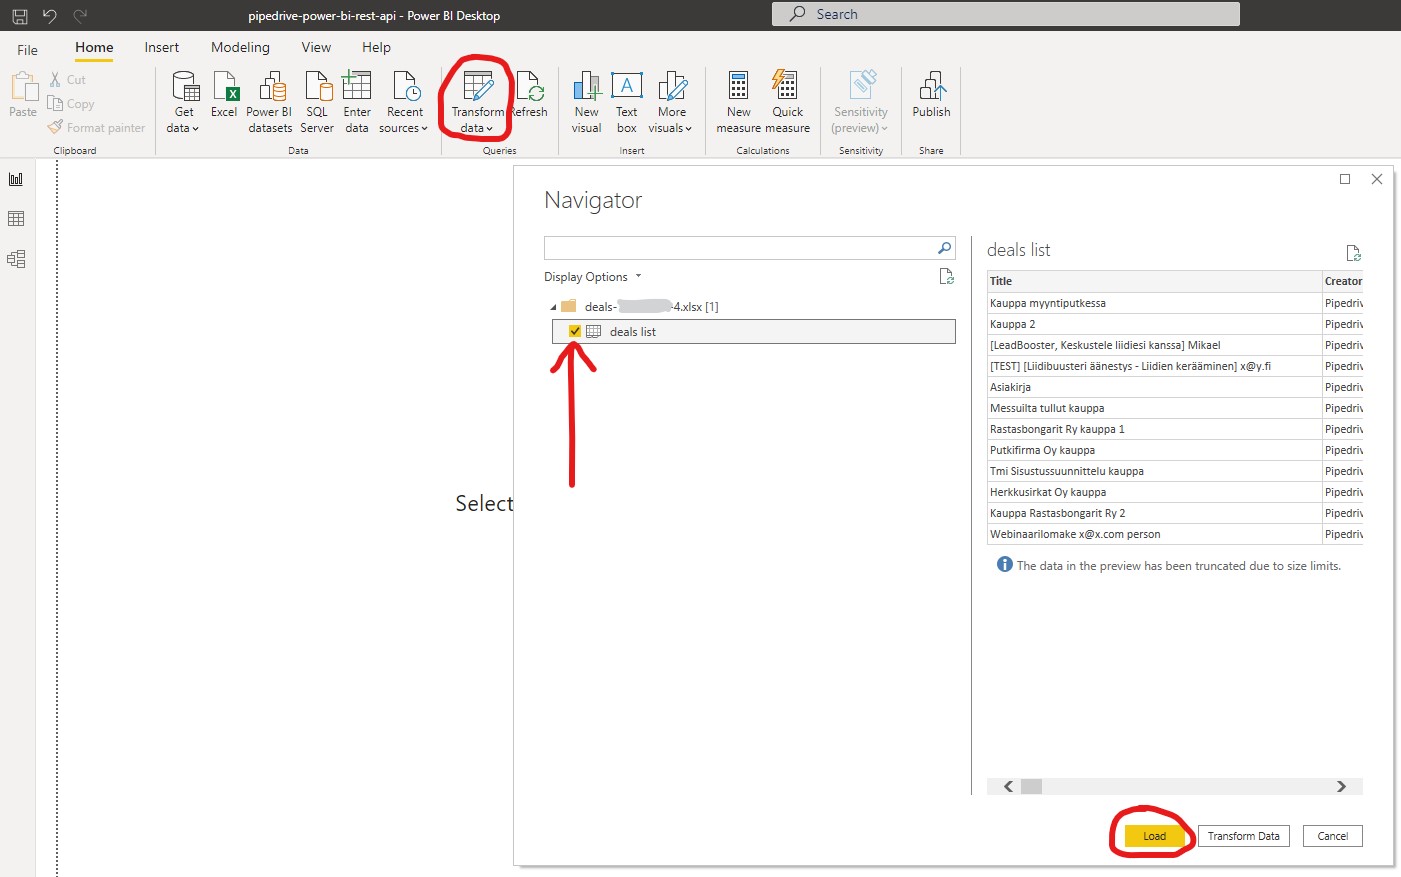Screen dimensions: 1401x877
Task: Click the Title column header
Action: pyautogui.click(x=1155, y=281)
